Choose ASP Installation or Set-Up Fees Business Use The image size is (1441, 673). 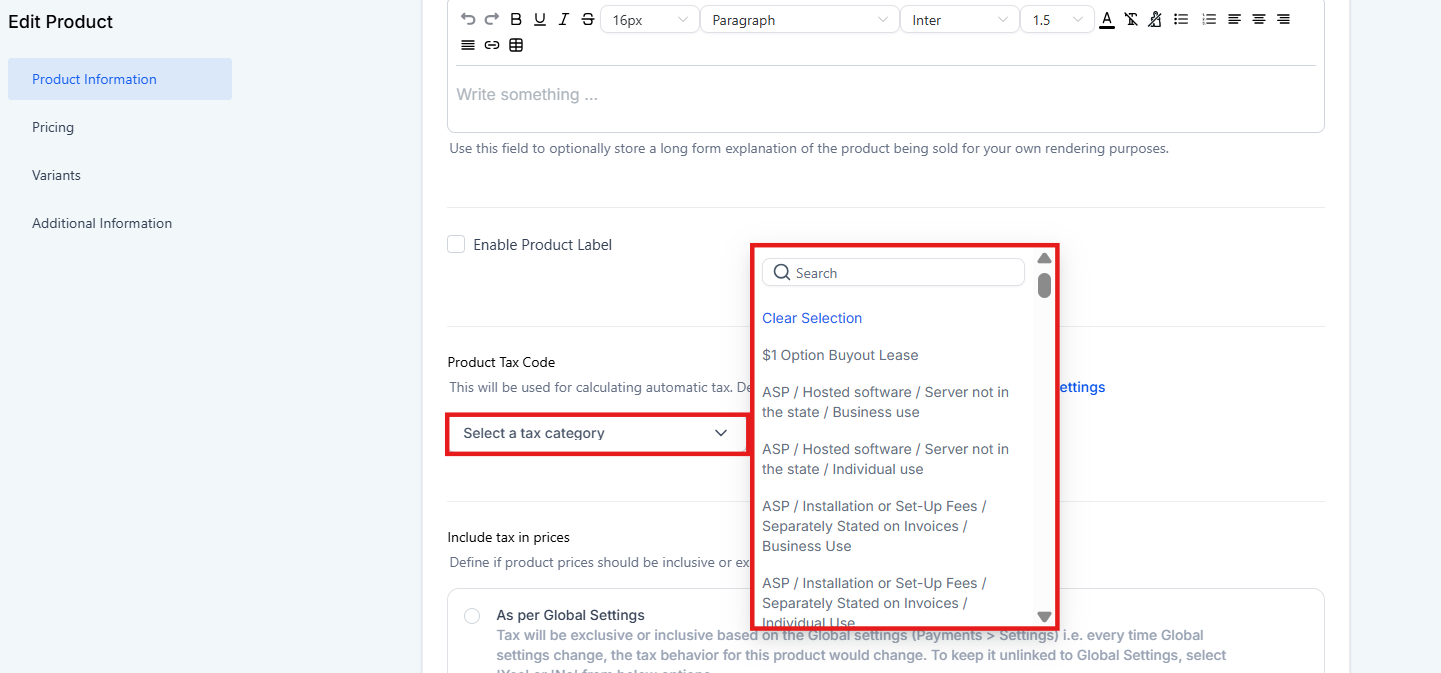coord(875,526)
